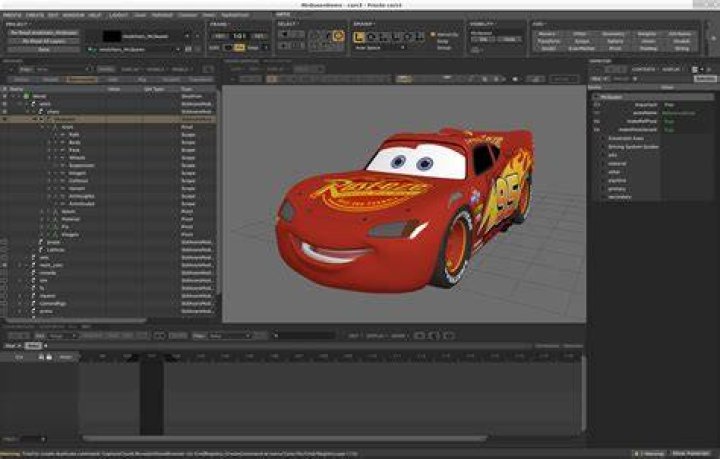Open the PRESTO menu
This screenshot has height=459, width=720.
pos(11,15)
